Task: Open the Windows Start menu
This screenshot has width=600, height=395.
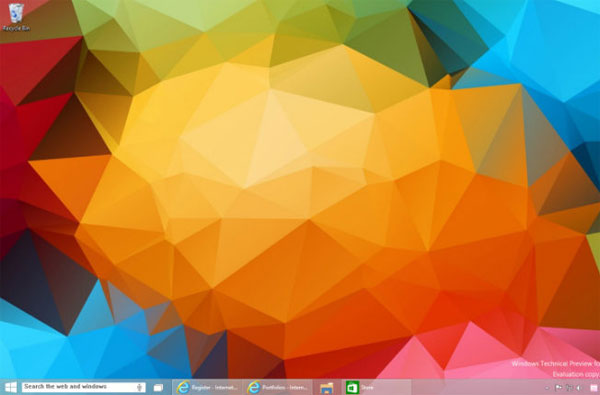Action: point(10,387)
